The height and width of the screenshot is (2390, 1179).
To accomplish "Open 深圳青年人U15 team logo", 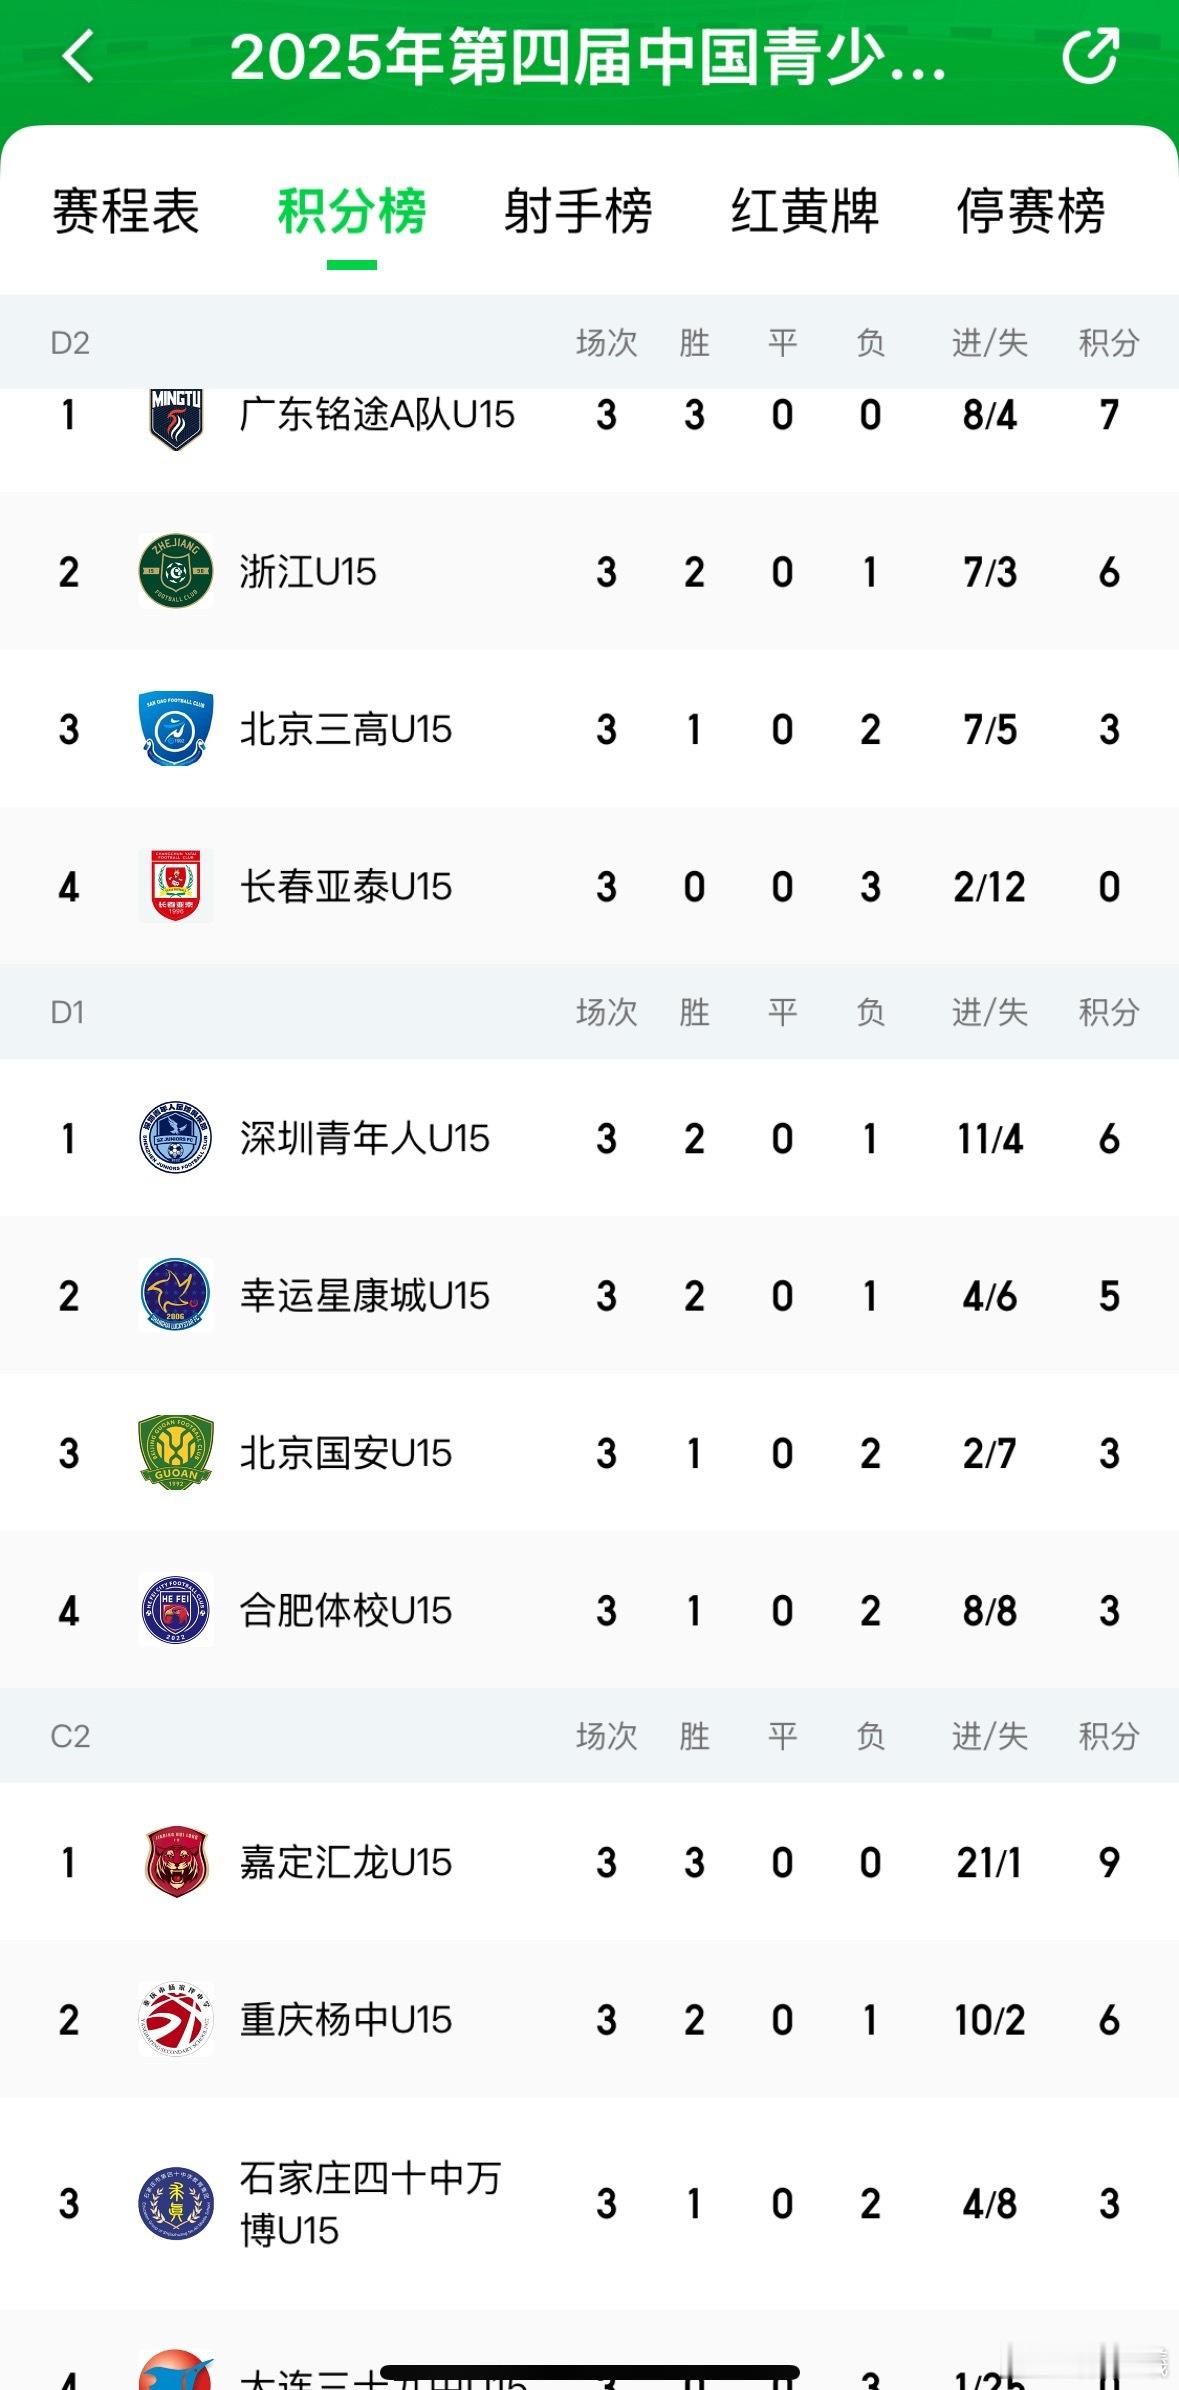I will 176,1138.
